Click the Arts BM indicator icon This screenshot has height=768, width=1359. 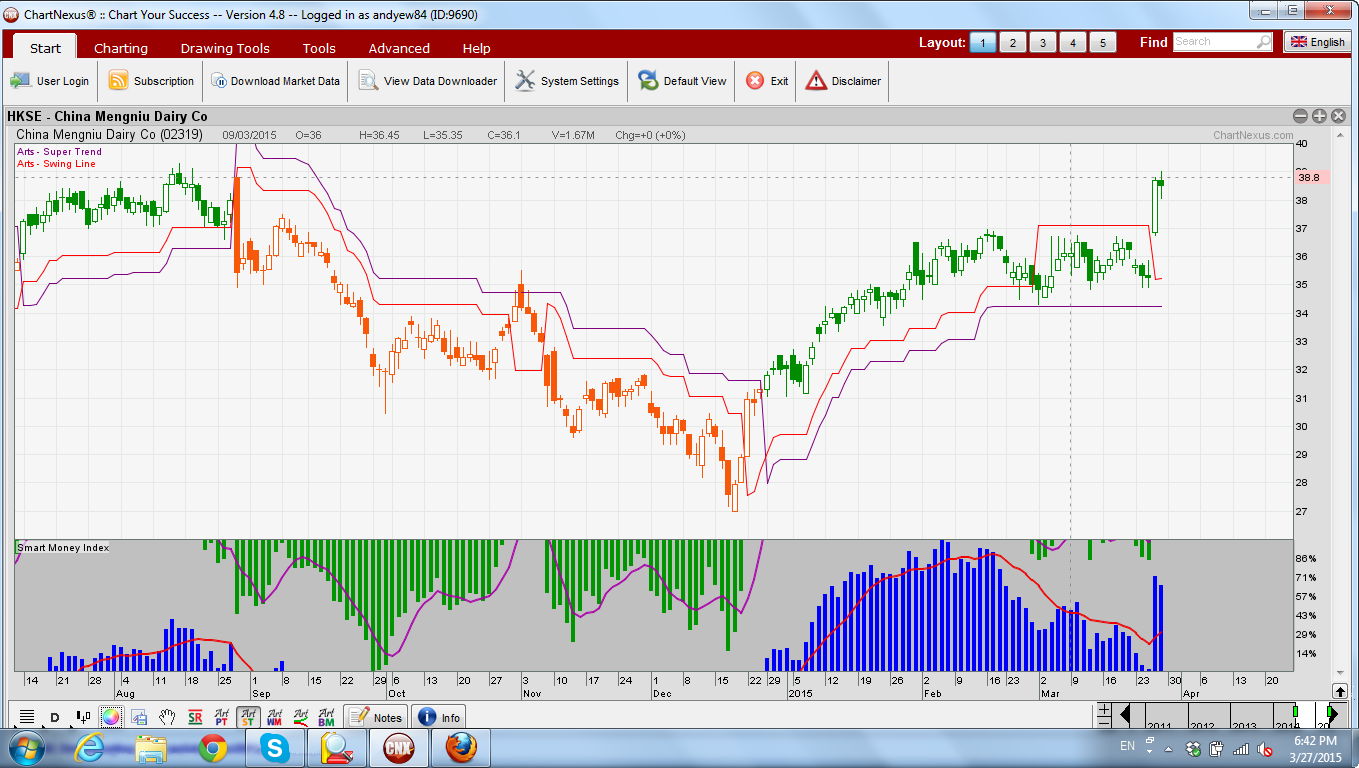click(326, 717)
